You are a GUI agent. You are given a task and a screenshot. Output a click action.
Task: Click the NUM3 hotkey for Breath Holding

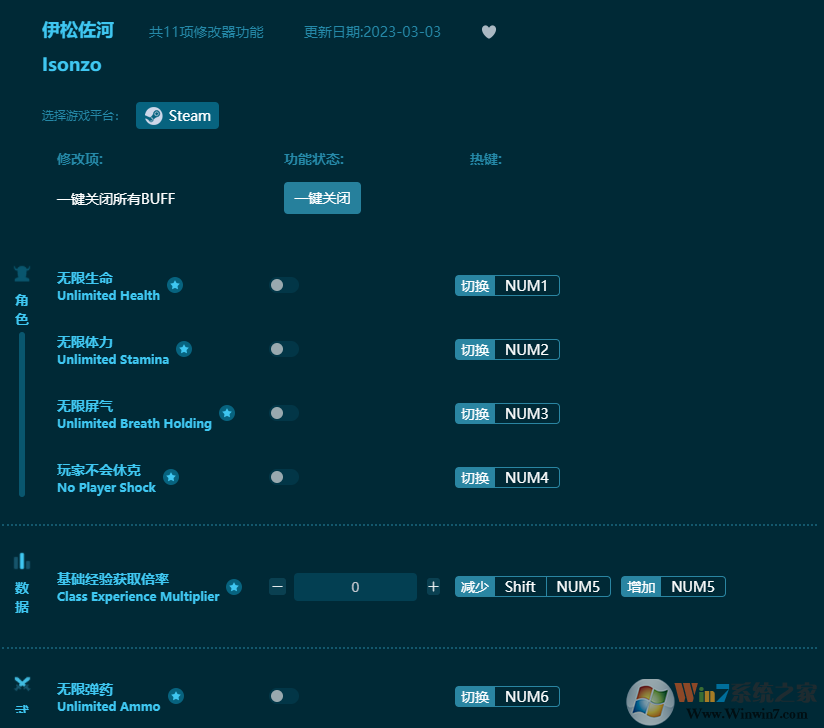527,414
